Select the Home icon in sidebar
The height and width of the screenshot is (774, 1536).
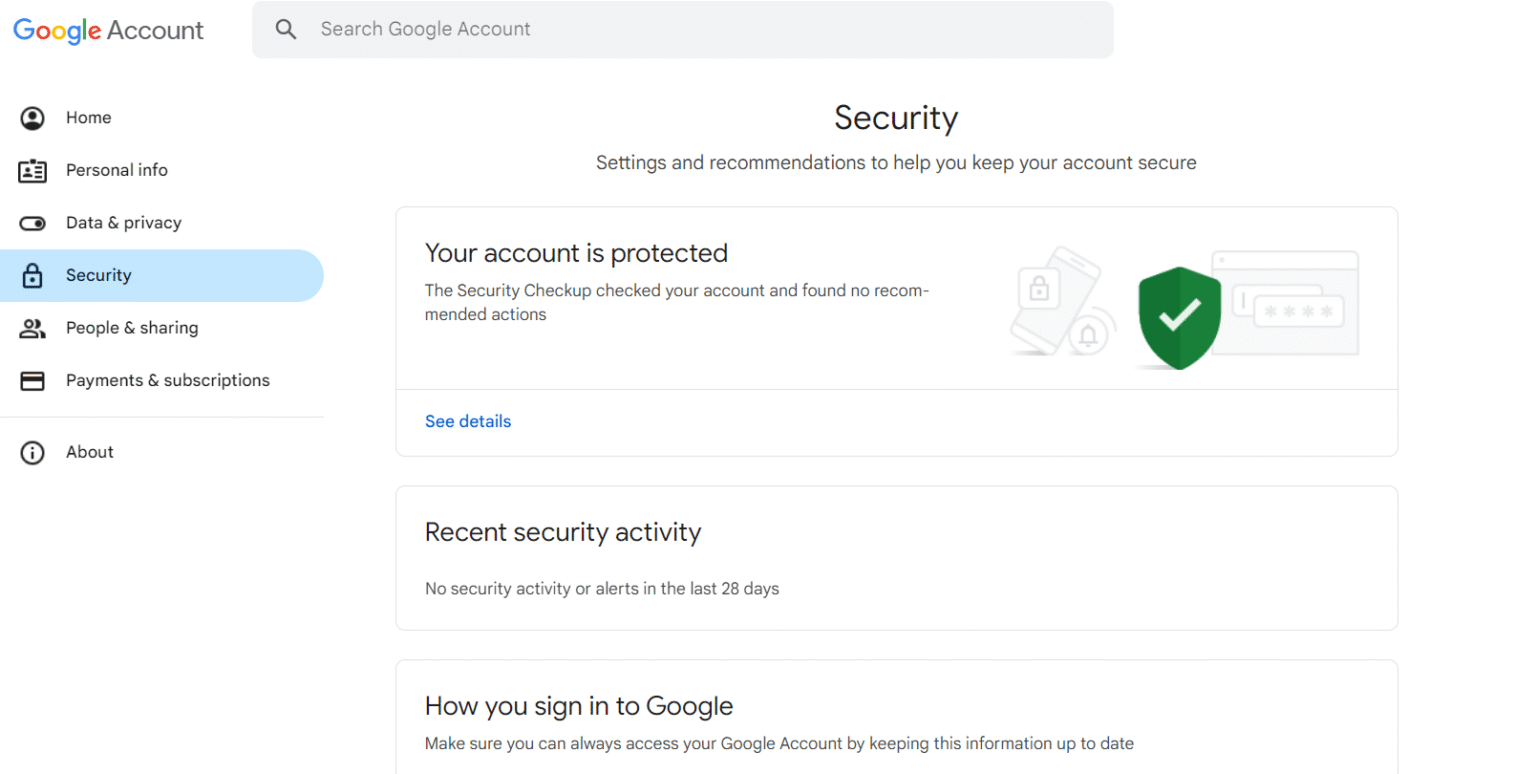click(32, 117)
